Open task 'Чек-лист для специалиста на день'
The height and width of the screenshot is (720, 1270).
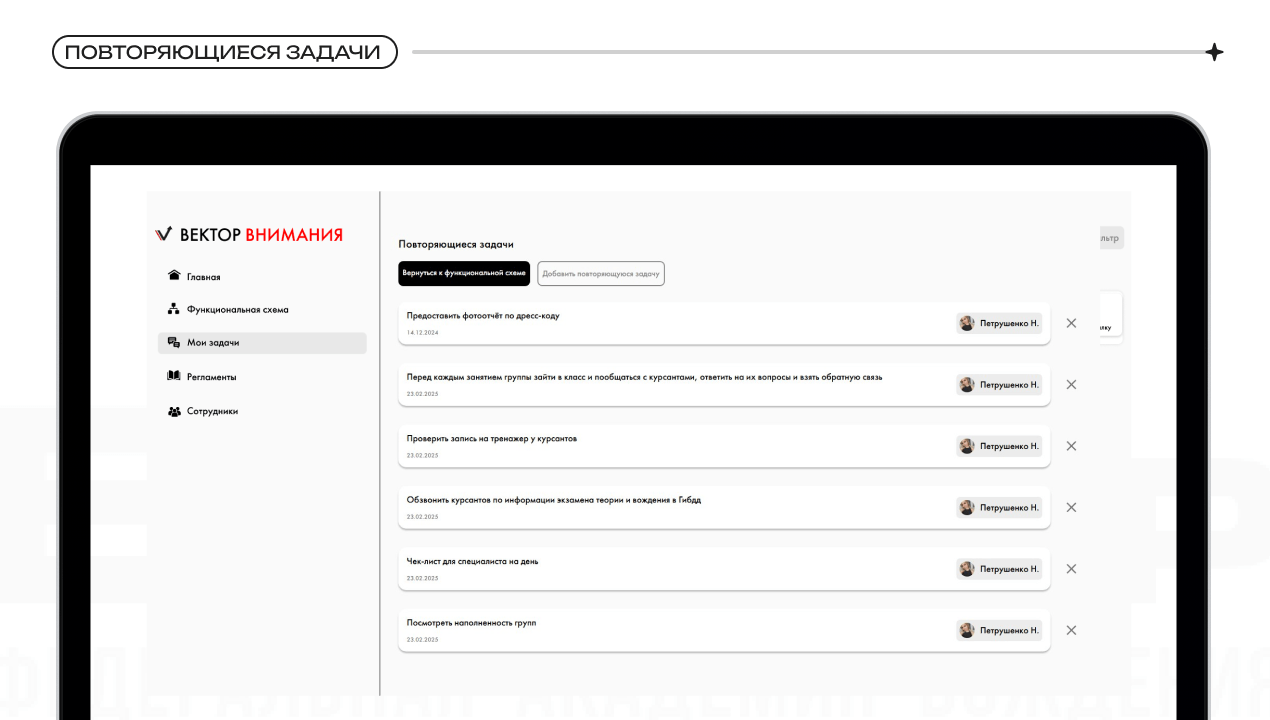click(x=724, y=569)
